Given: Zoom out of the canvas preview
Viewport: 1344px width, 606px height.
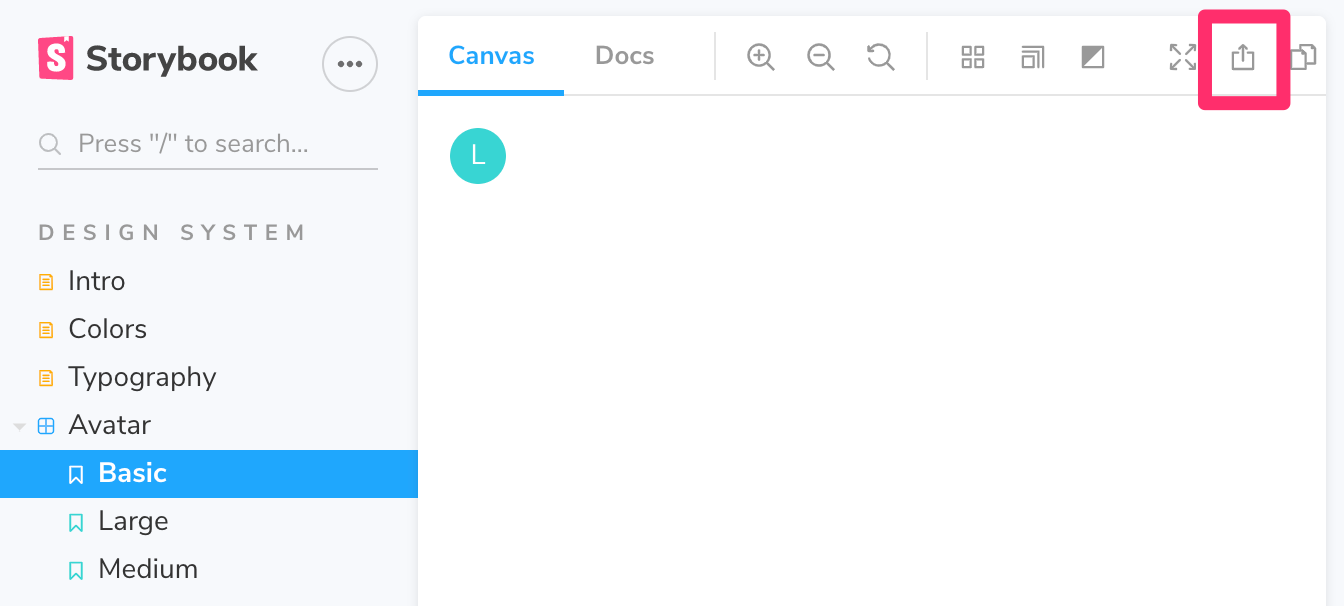Looking at the screenshot, I should pos(820,57).
